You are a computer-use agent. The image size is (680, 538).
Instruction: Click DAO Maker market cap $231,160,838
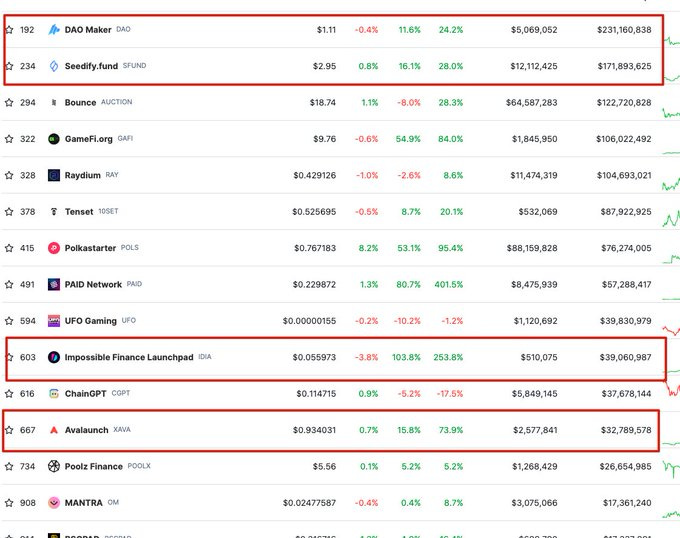(x=624, y=30)
